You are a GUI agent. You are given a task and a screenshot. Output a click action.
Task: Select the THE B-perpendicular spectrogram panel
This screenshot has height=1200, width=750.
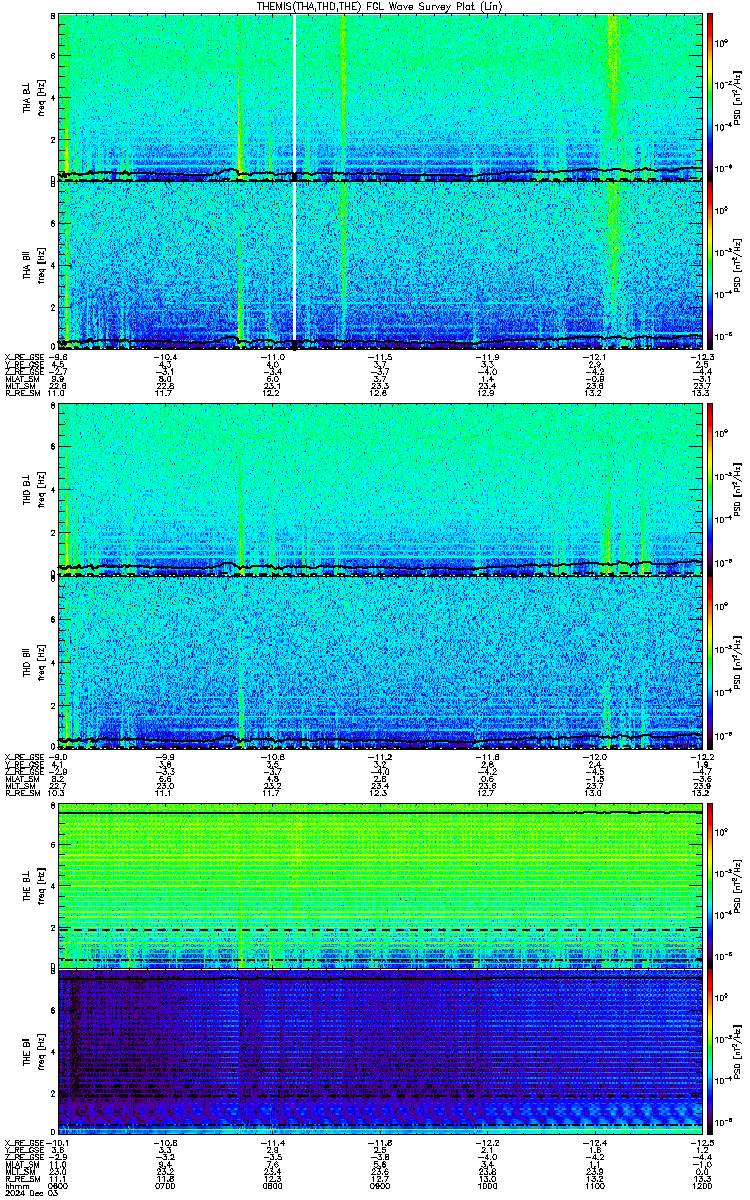coord(380,886)
